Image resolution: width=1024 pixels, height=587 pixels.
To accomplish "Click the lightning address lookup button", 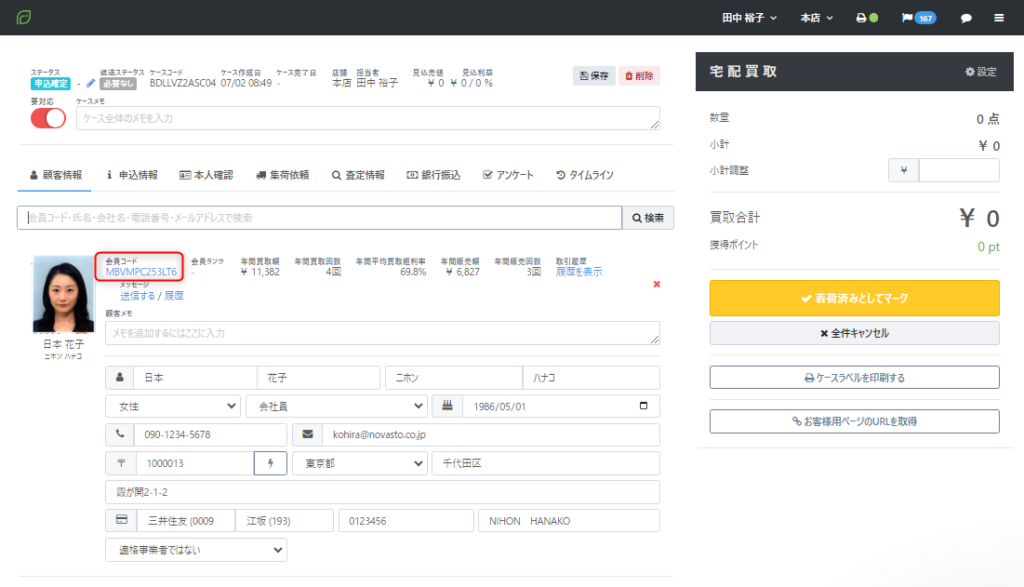I will [x=270, y=463].
